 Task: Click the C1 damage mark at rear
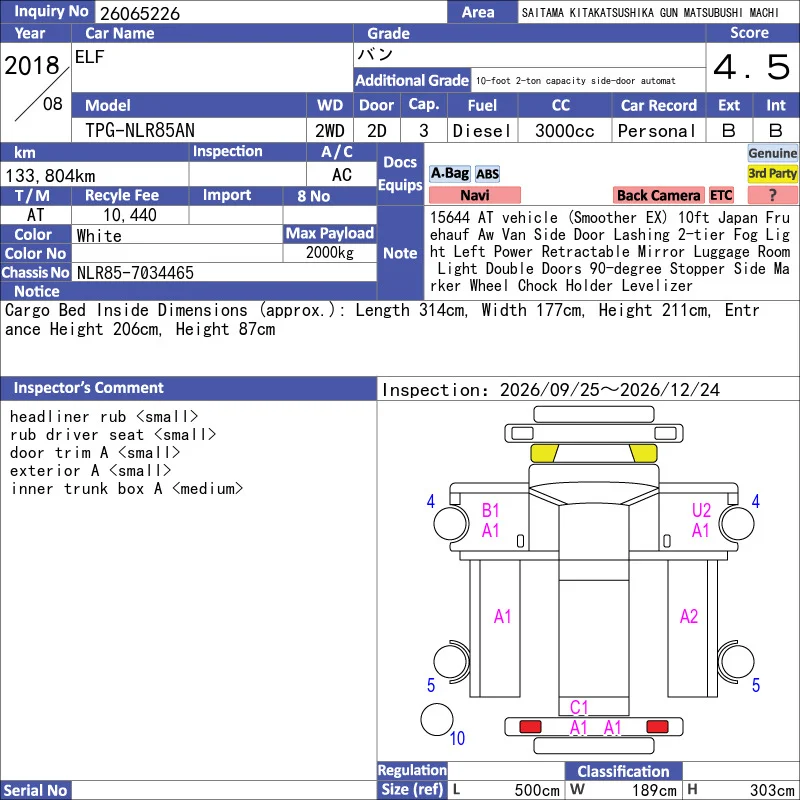click(x=579, y=707)
